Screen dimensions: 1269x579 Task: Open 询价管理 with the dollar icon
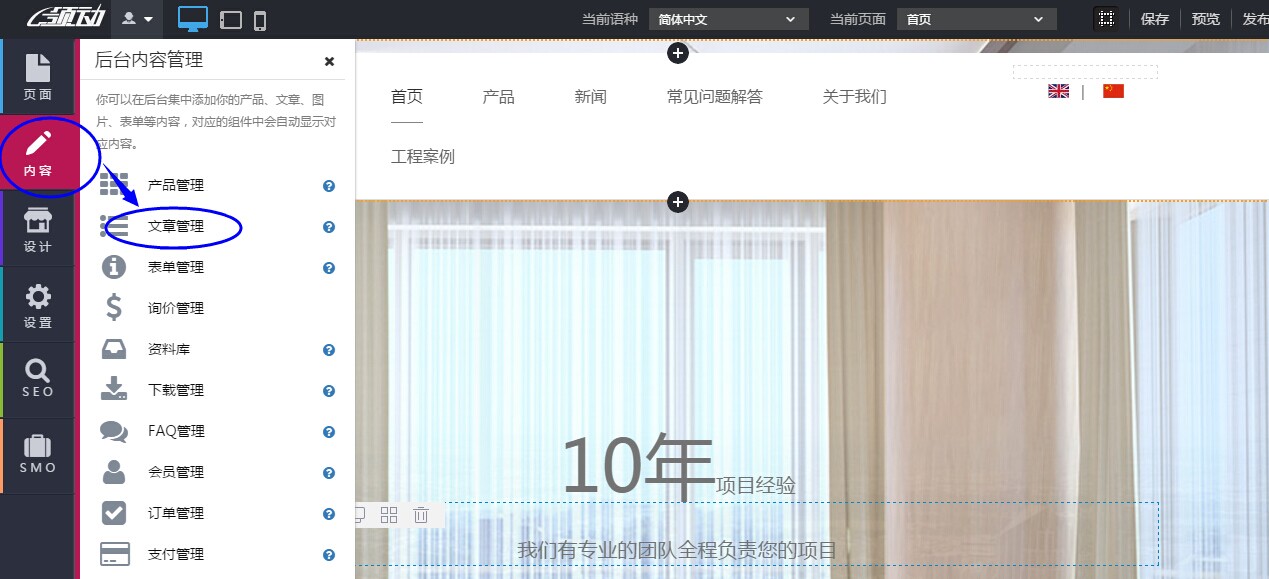pyautogui.click(x=177, y=308)
